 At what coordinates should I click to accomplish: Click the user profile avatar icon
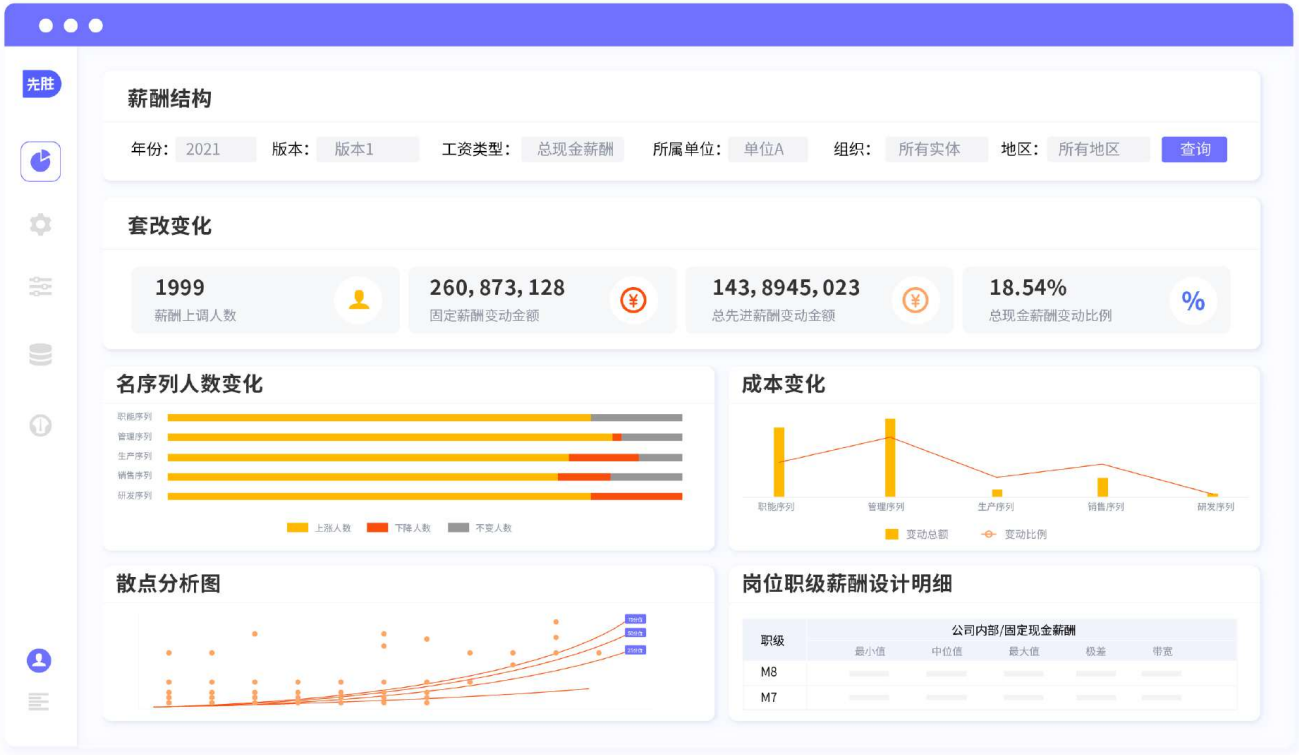coord(39,660)
